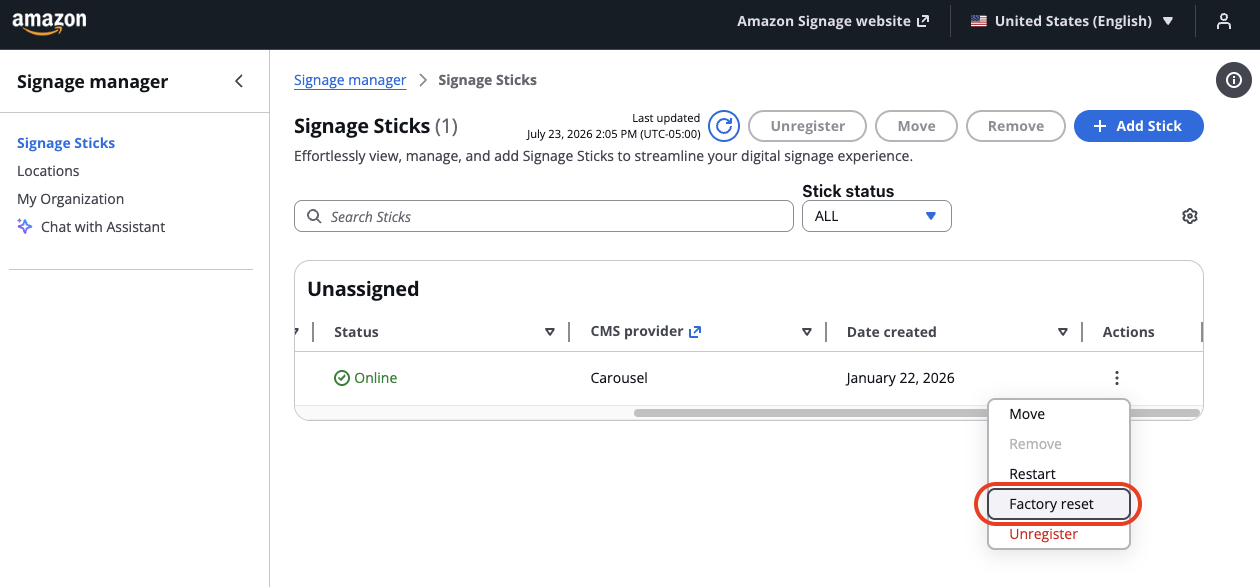1260x587 pixels.
Task: Open the three-dot Actions menu
Action: tap(1117, 378)
